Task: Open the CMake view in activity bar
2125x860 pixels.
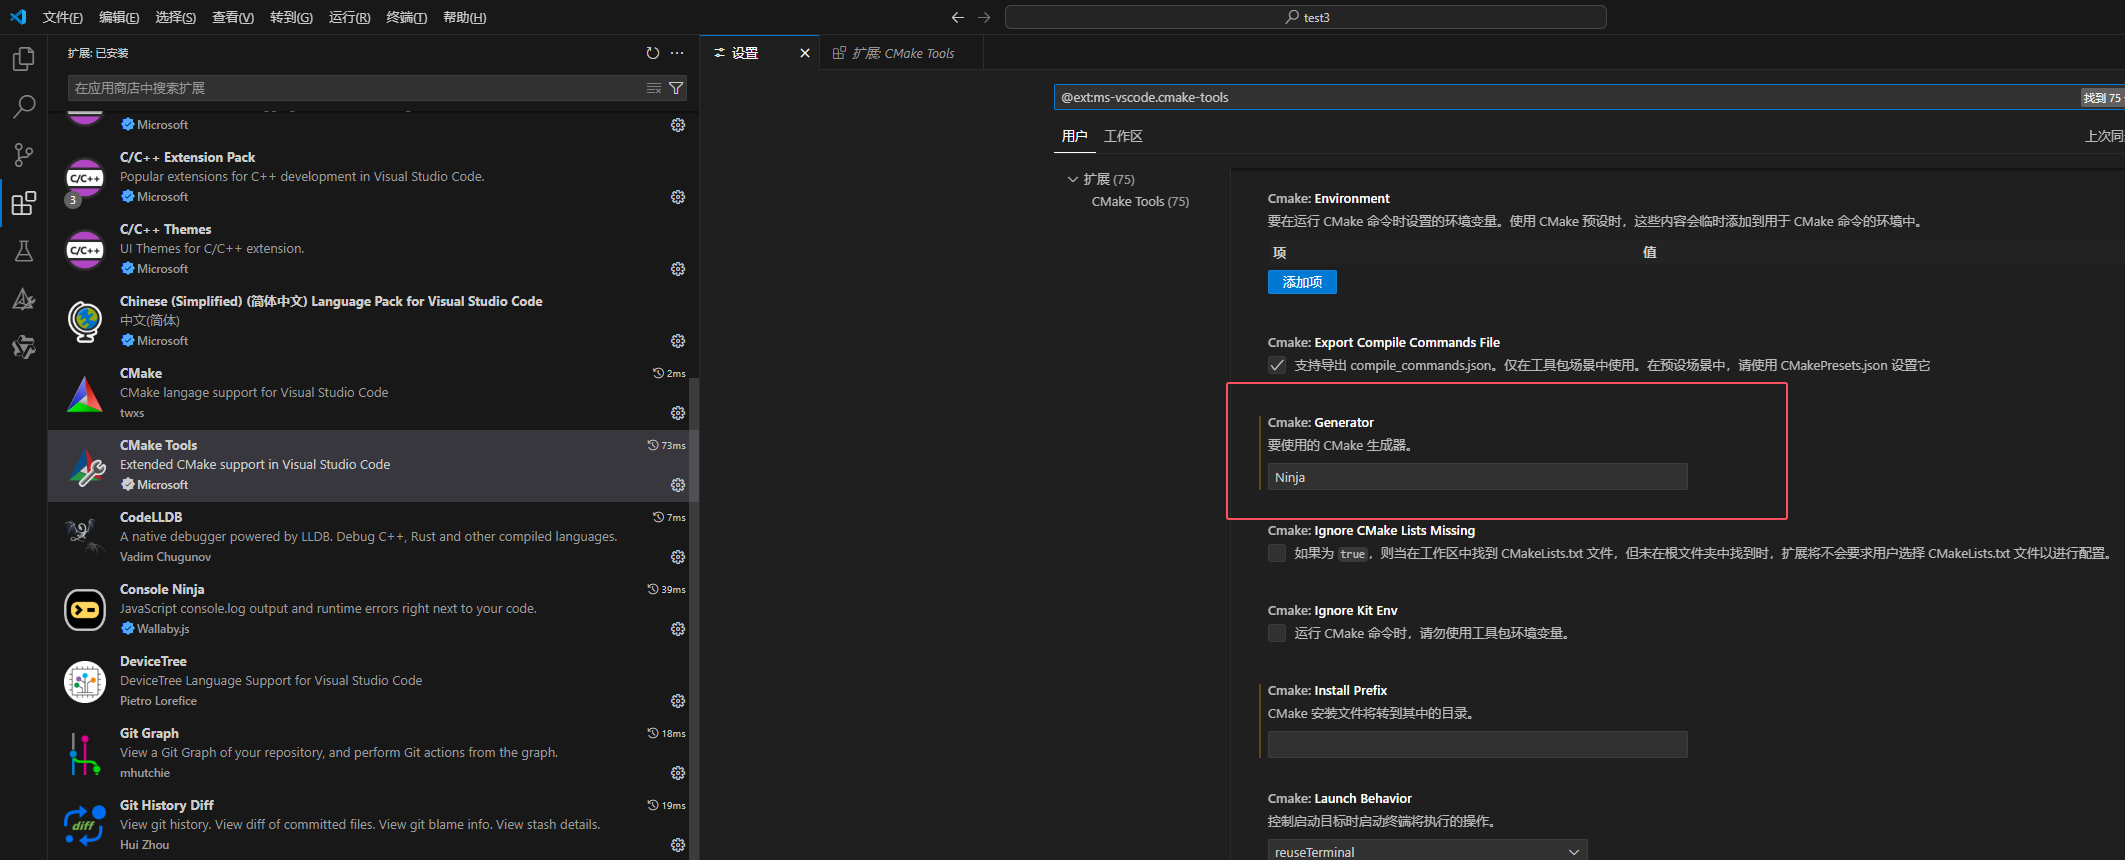Action: tap(24, 299)
